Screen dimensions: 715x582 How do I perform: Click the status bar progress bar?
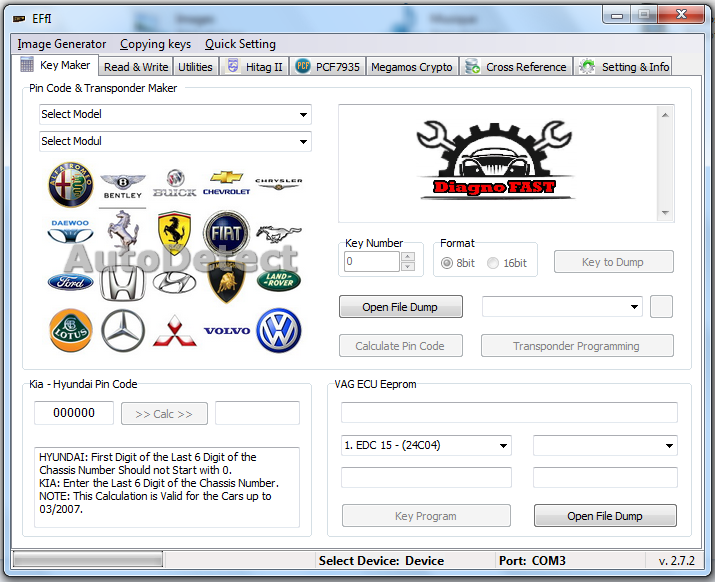88,559
